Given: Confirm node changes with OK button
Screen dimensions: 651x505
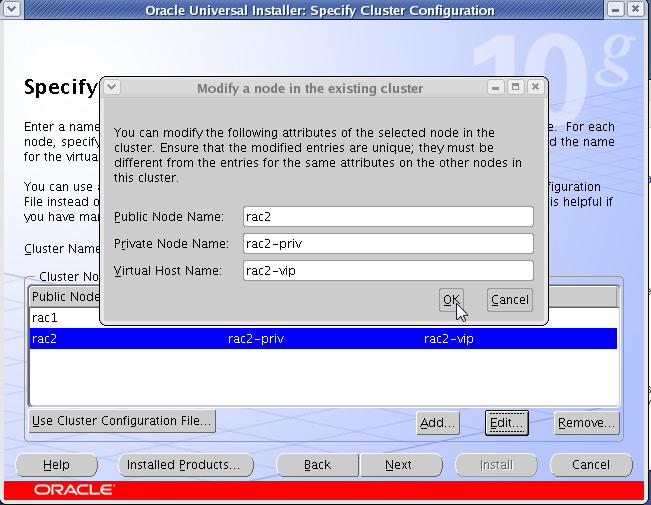Looking at the screenshot, I should point(451,299).
